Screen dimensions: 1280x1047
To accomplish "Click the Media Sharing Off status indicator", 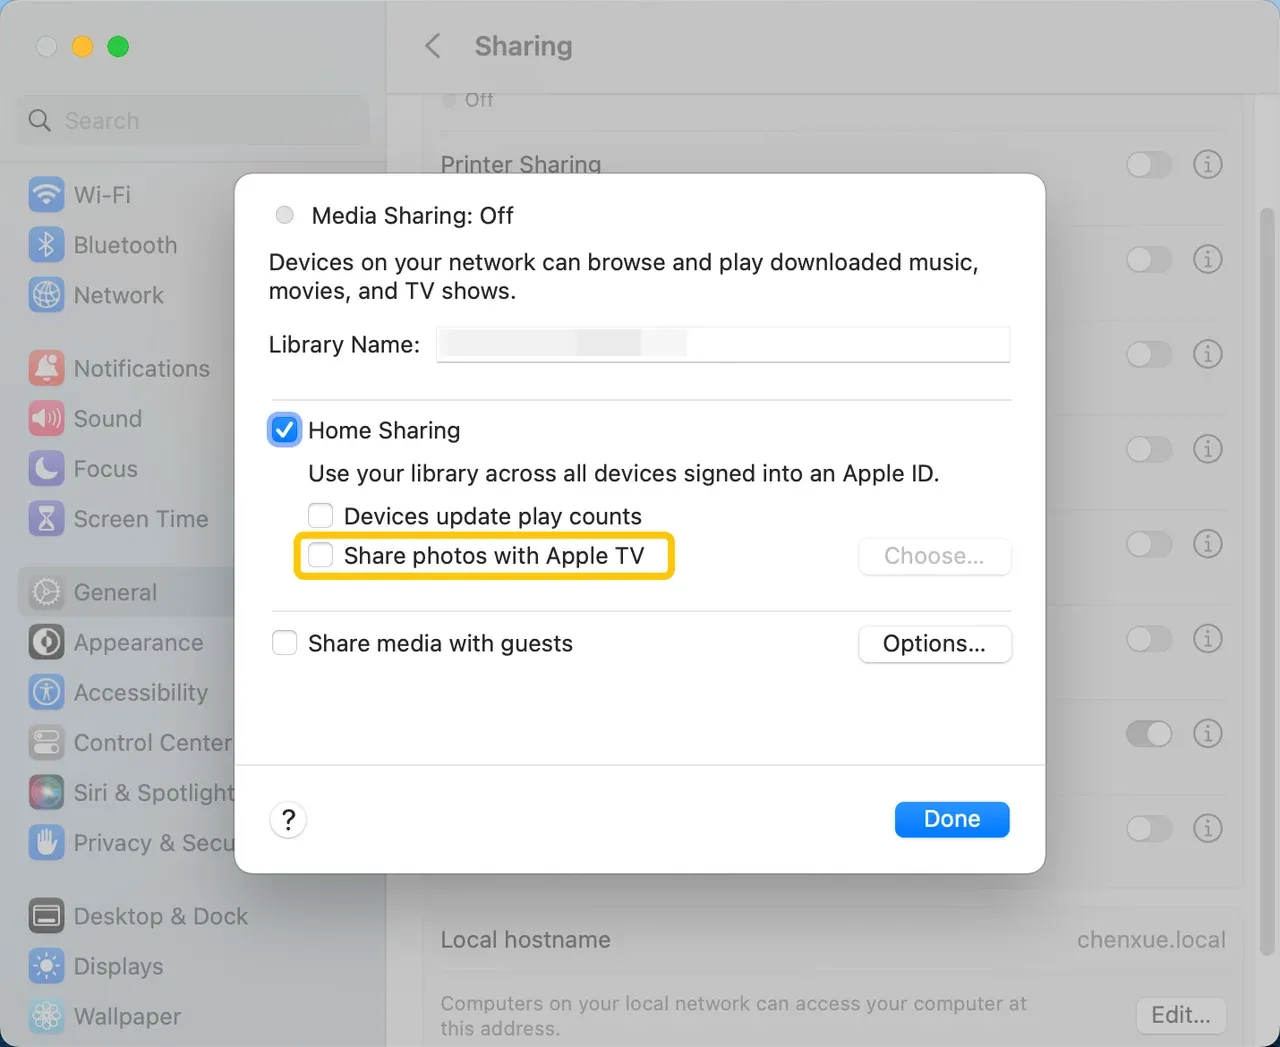I will pyautogui.click(x=285, y=215).
